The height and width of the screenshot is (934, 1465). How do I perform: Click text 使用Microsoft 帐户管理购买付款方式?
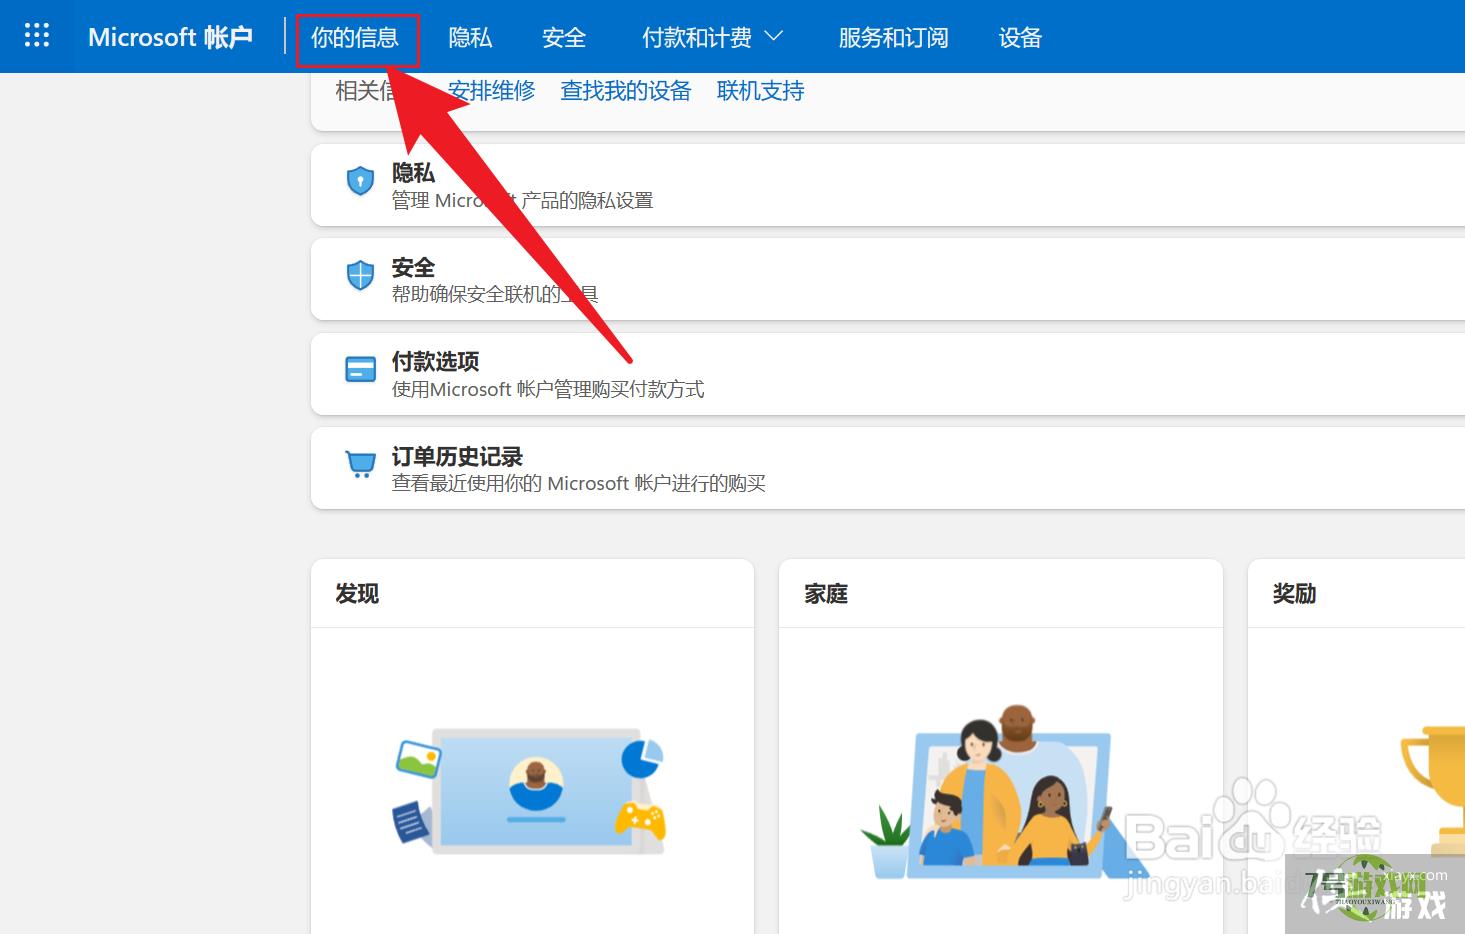548,389
